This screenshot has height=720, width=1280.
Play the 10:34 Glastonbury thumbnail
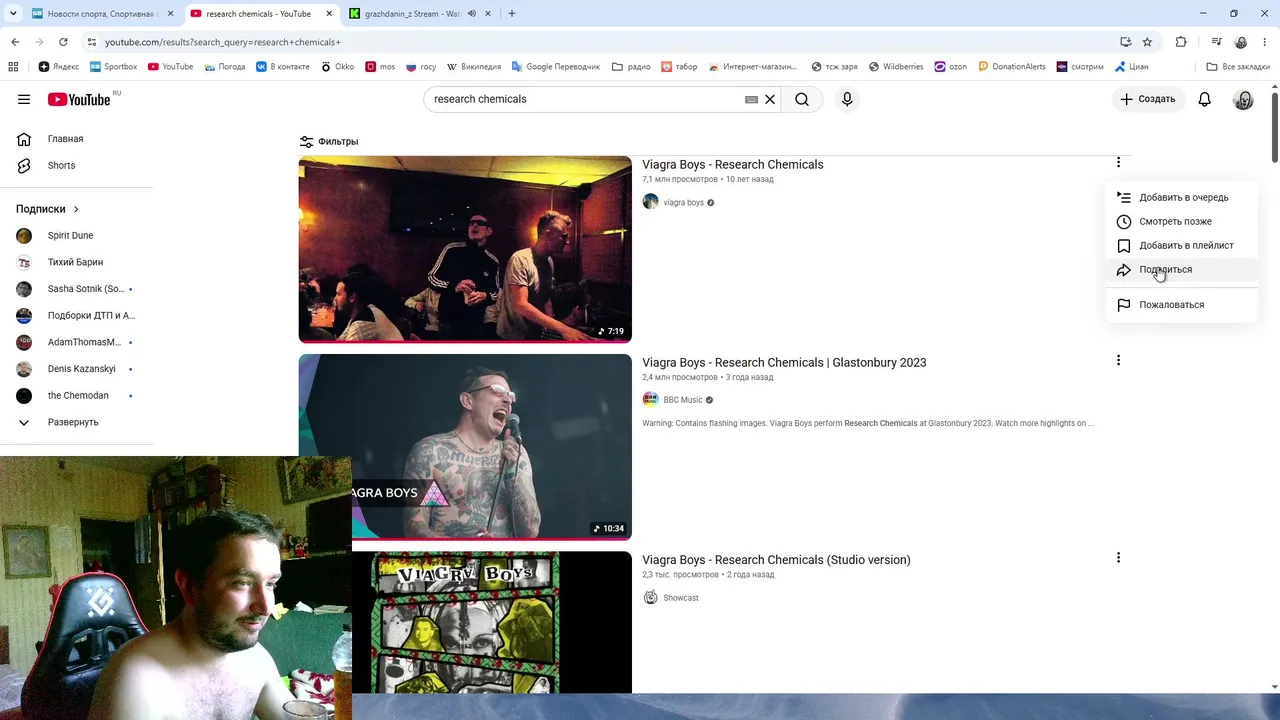(465, 447)
